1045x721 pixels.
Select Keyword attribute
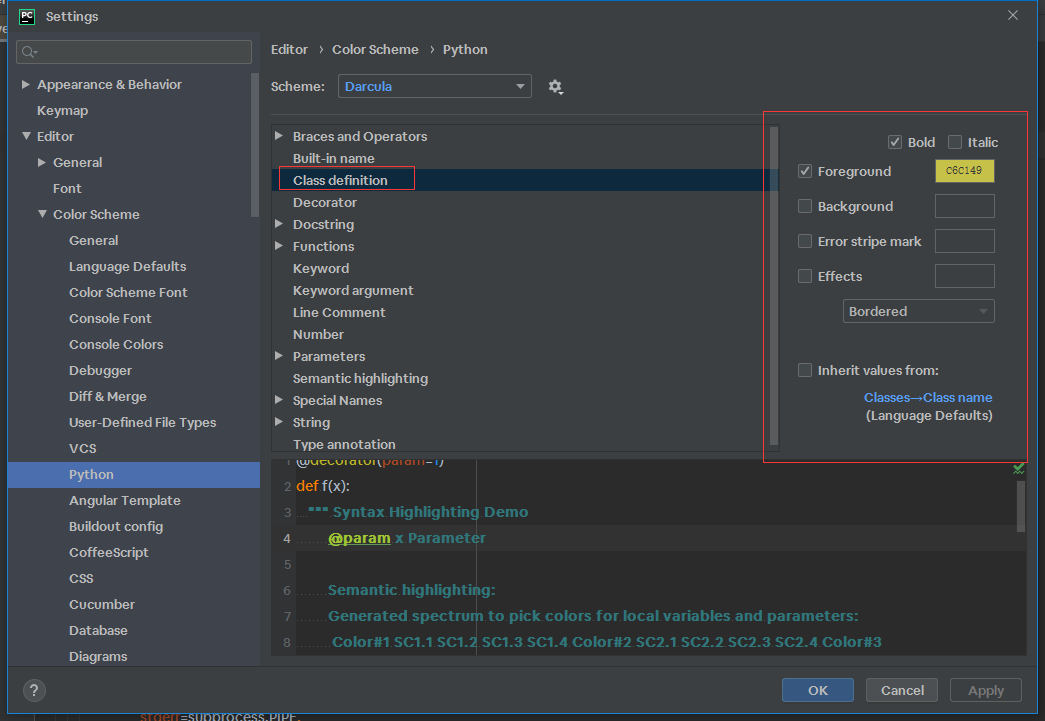tap(321, 268)
